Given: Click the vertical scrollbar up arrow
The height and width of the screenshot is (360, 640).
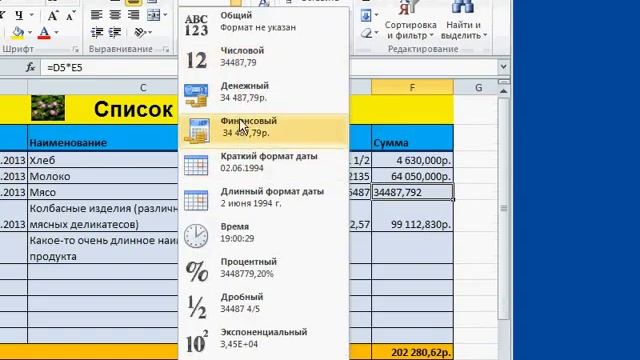Looking at the screenshot, I should pyautogui.click(x=504, y=91).
